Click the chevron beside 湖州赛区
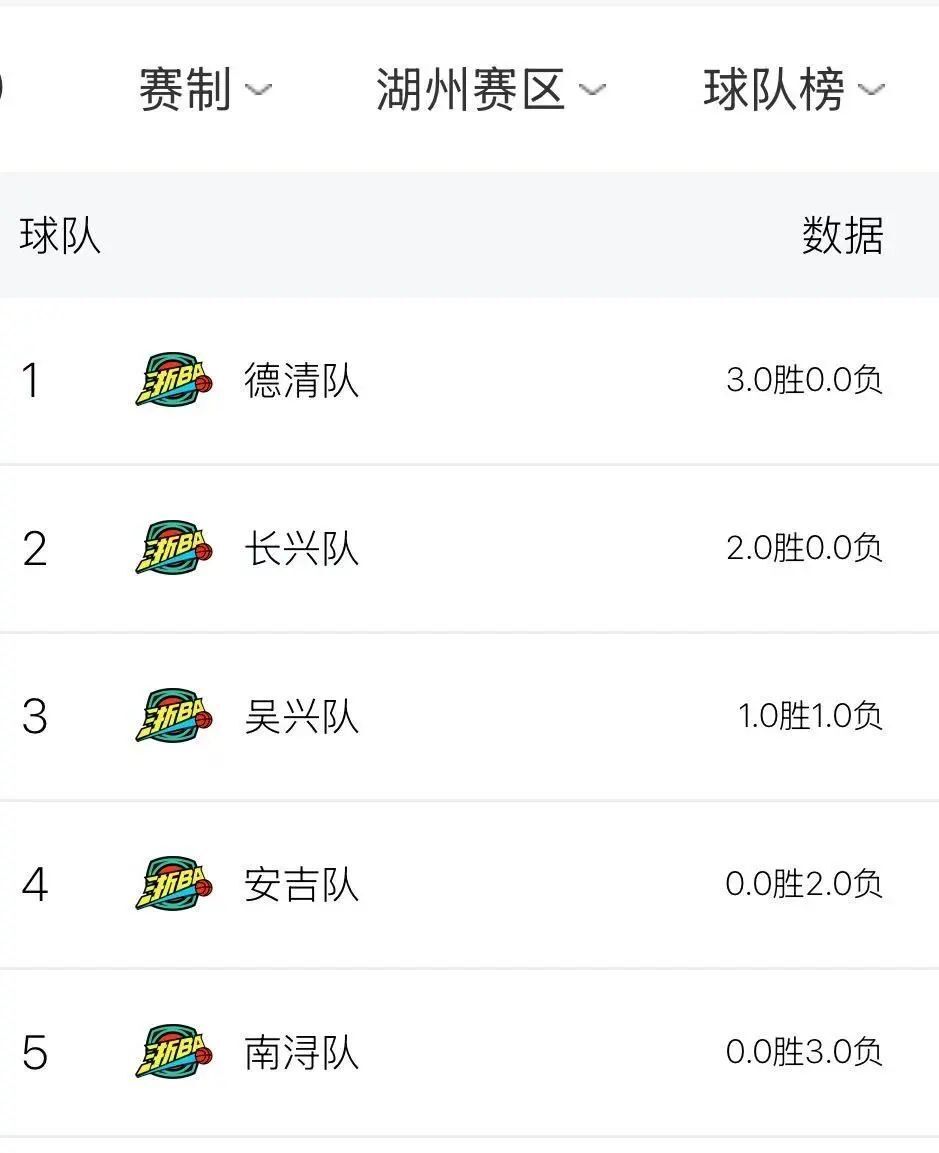Image resolution: width=939 pixels, height=1153 pixels. tap(592, 90)
